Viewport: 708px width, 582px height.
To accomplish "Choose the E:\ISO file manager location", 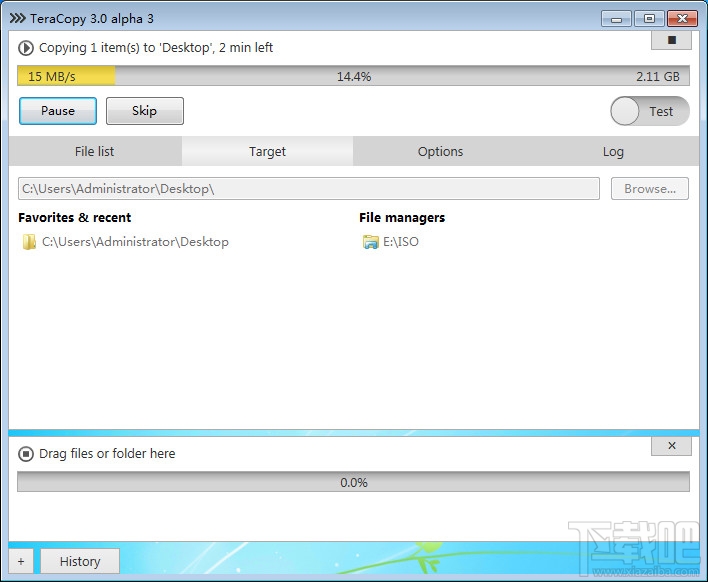I will [391, 242].
